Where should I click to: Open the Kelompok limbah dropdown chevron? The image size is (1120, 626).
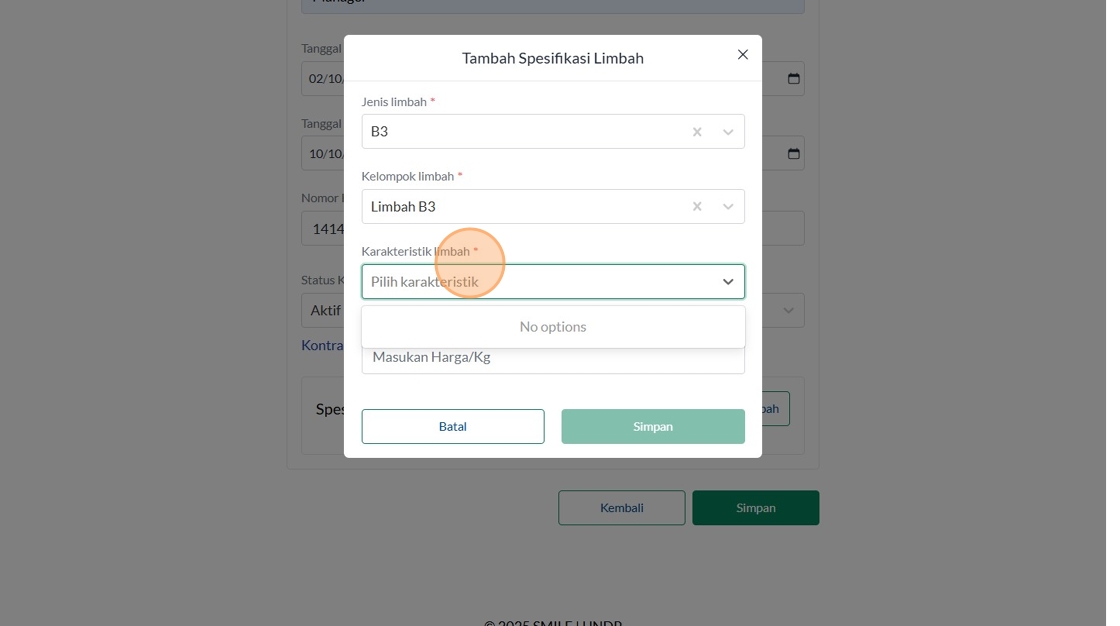(728, 207)
